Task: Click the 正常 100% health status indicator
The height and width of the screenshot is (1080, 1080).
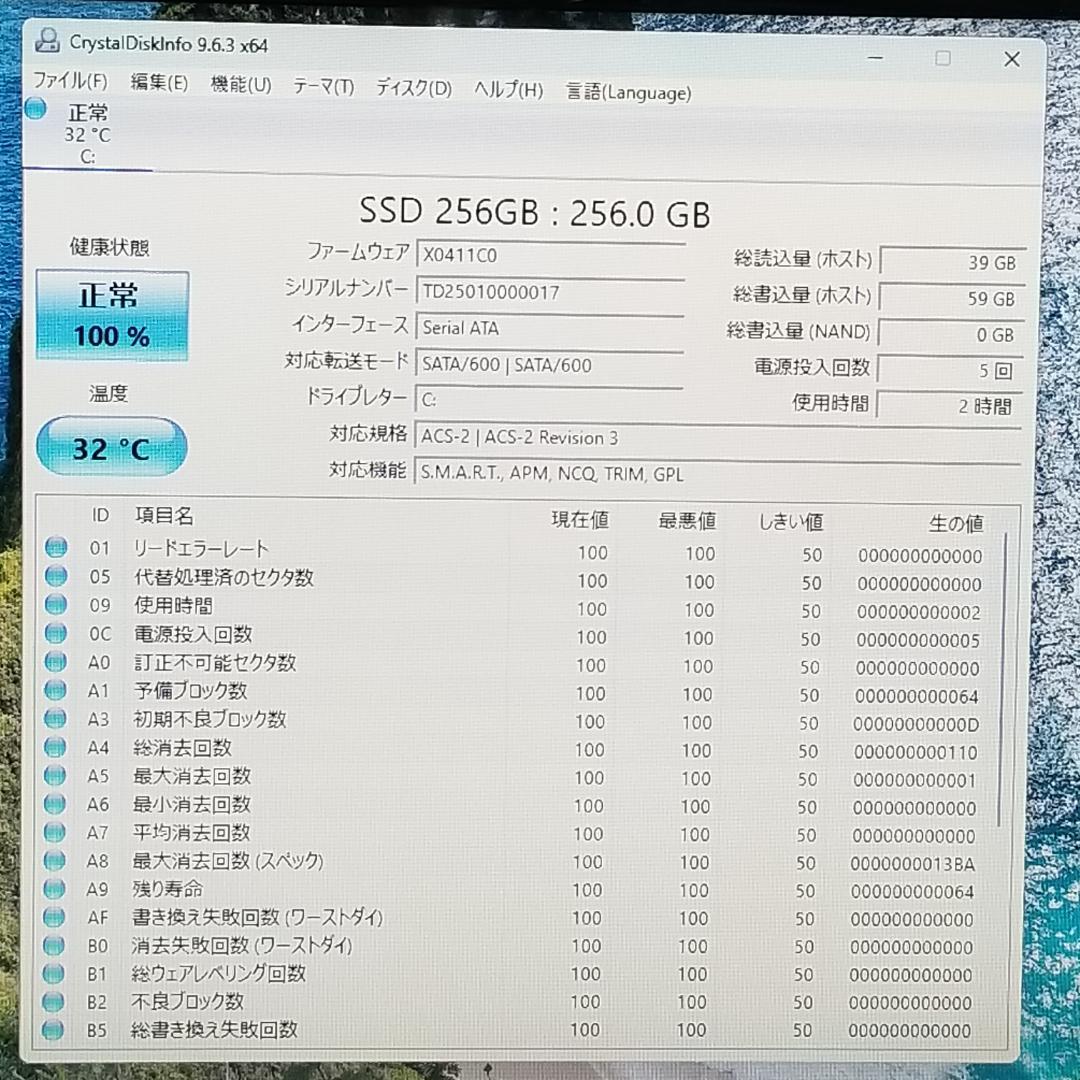Action: pos(111,312)
